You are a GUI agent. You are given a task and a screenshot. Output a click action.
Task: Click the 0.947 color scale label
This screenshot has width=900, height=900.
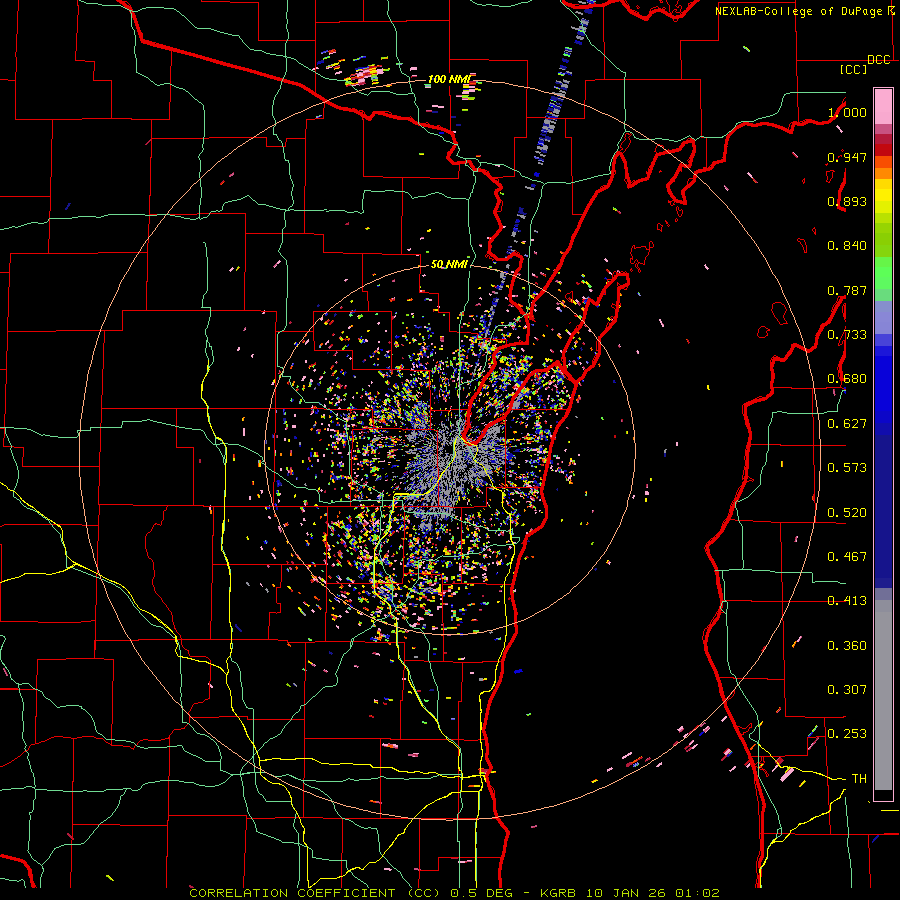[x=847, y=157]
